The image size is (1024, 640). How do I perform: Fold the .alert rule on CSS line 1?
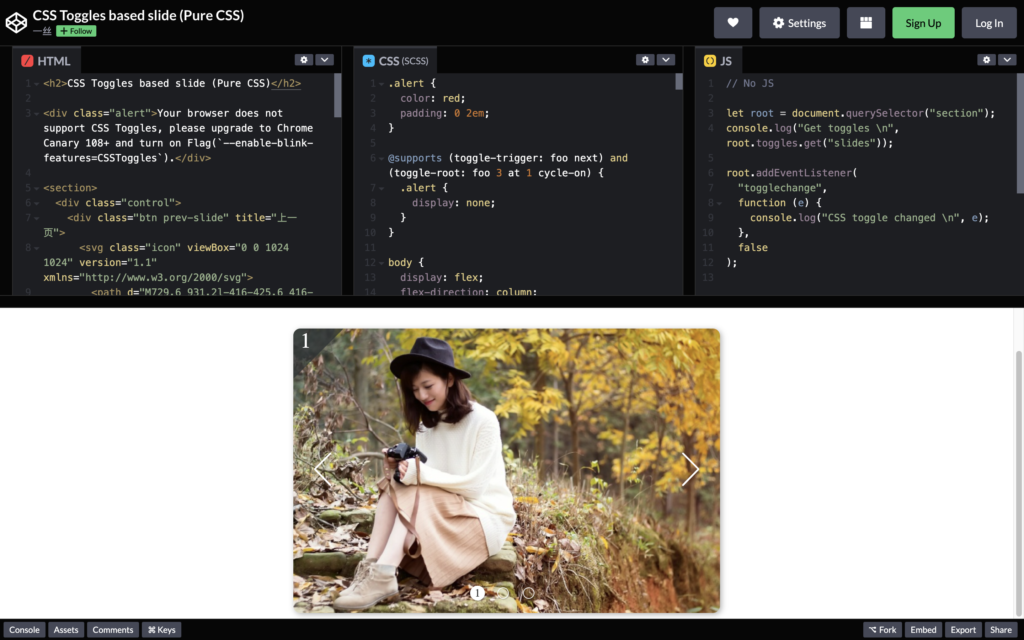381,84
